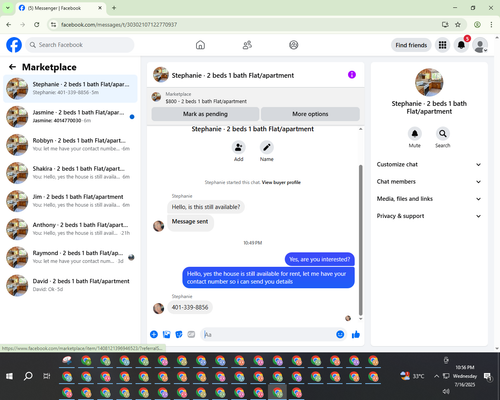Show hidden system tray icons
500x400 pixels.
point(436,376)
